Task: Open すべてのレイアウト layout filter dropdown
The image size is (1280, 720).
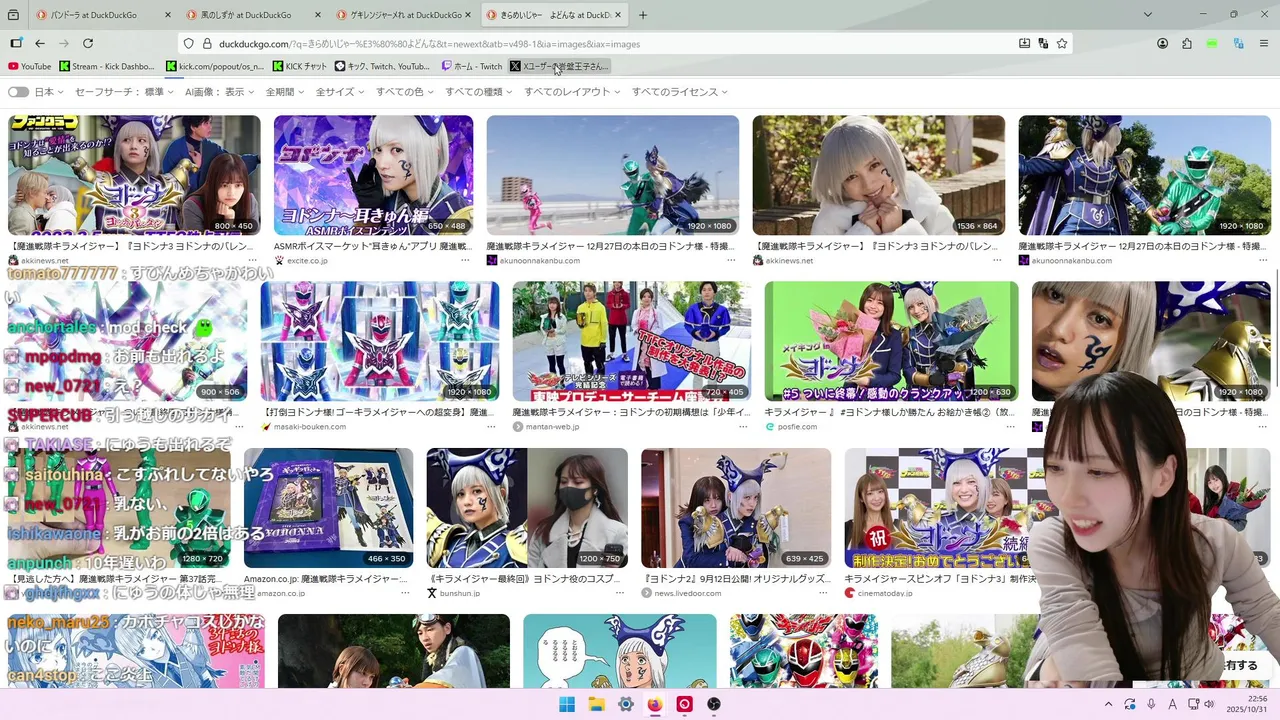Action: pyautogui.click(x=572, y=92)
